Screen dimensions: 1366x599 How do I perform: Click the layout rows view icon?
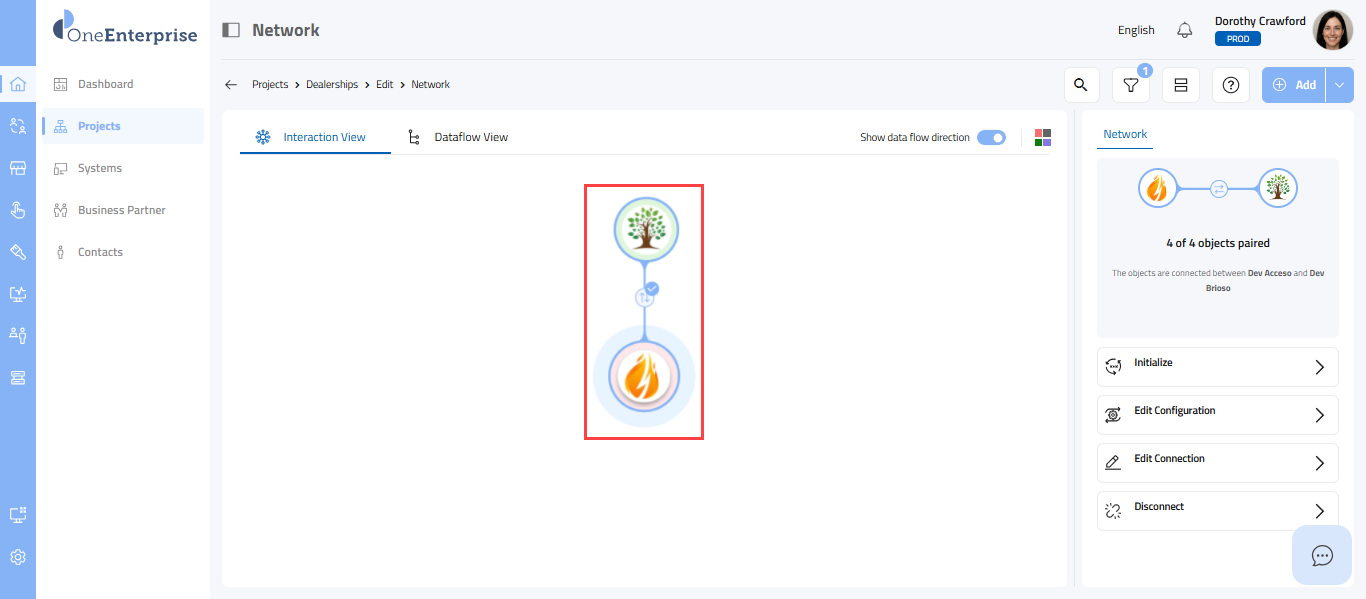click(1180, 85)
